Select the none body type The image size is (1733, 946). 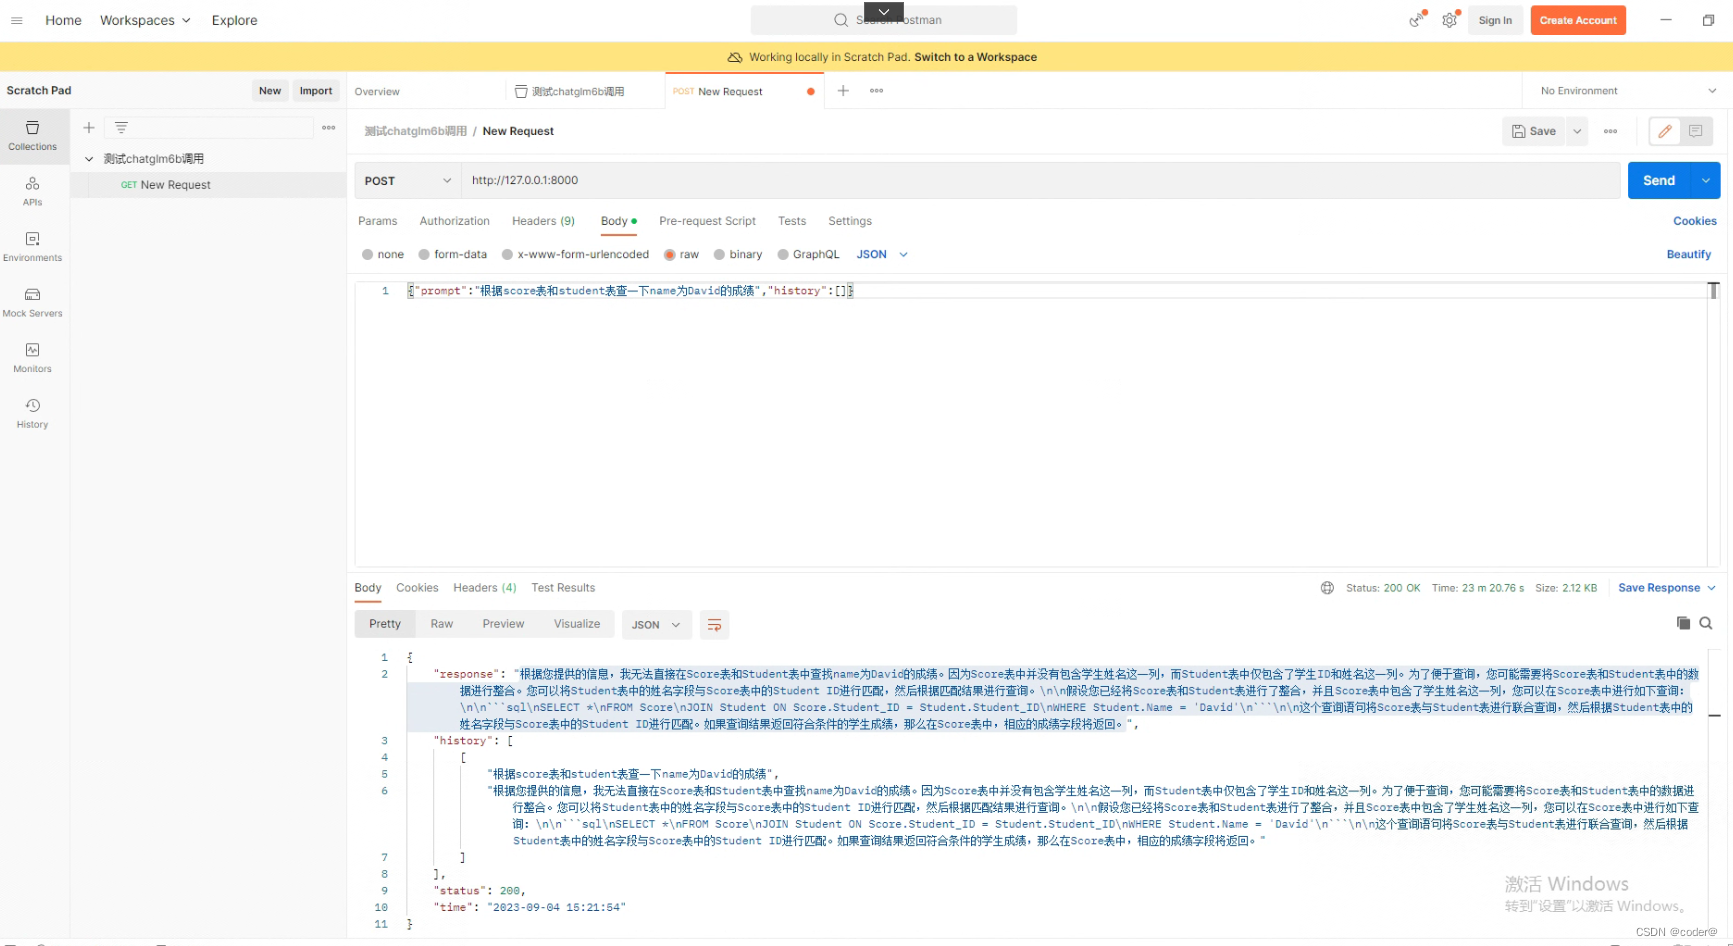tap(383, 255)
